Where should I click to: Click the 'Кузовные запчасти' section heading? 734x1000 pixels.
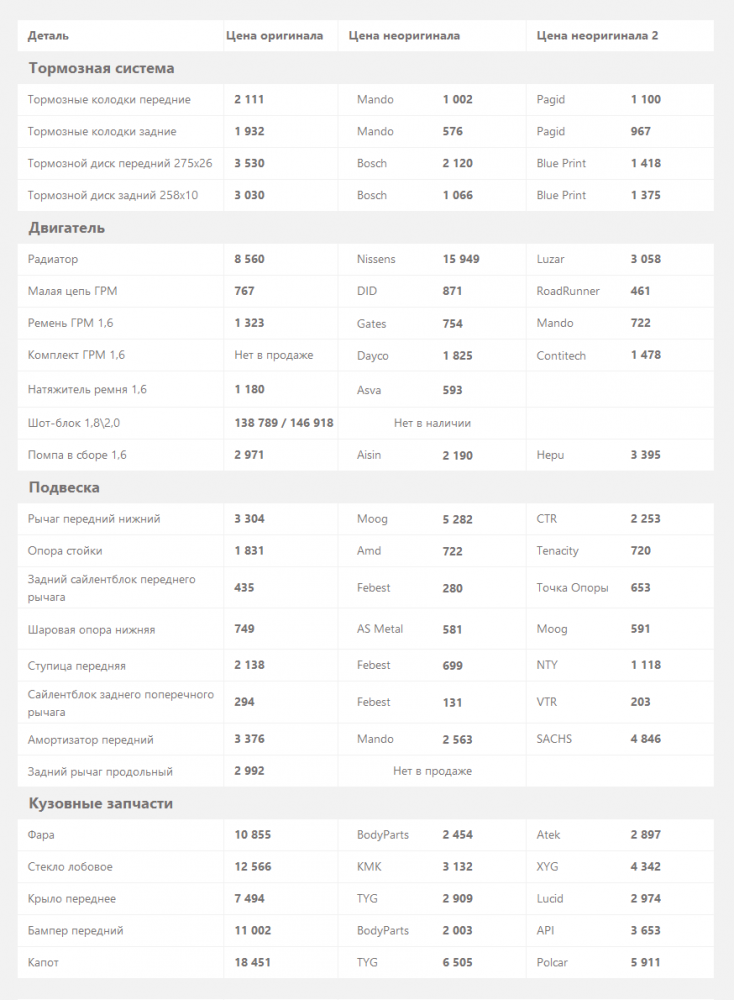pos(100,804)
